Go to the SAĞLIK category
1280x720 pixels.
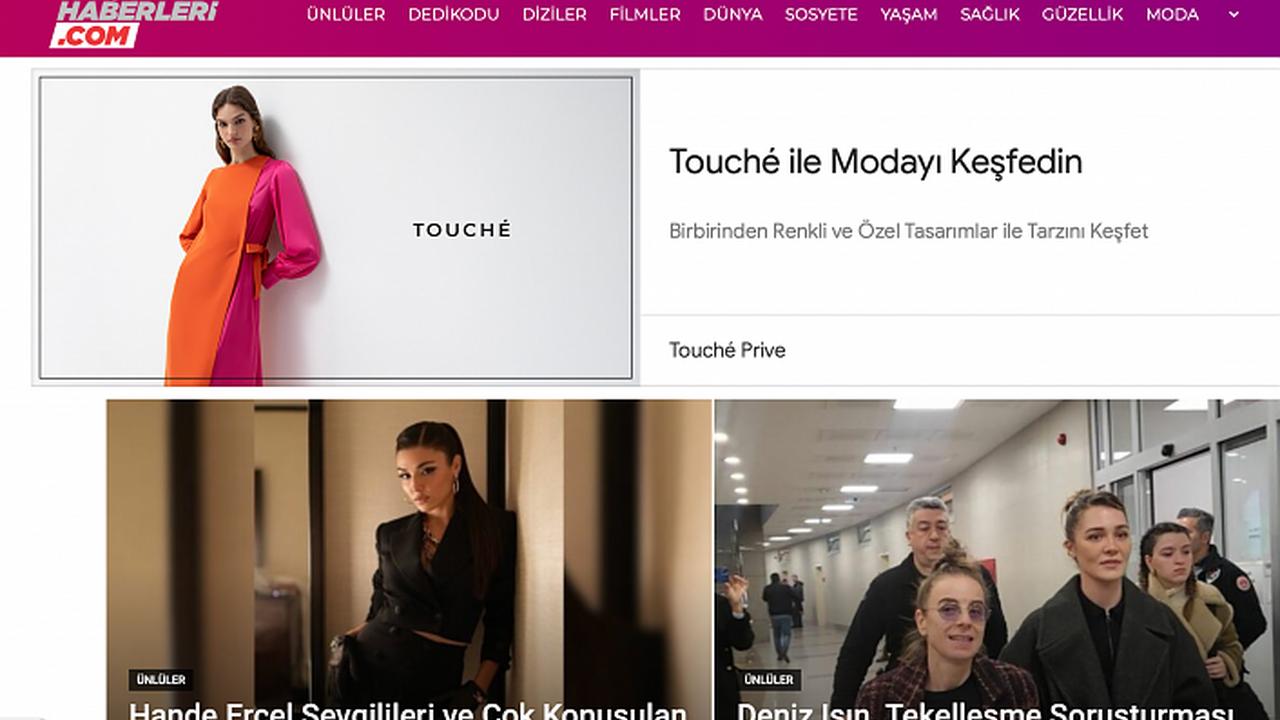click(990, 15)
